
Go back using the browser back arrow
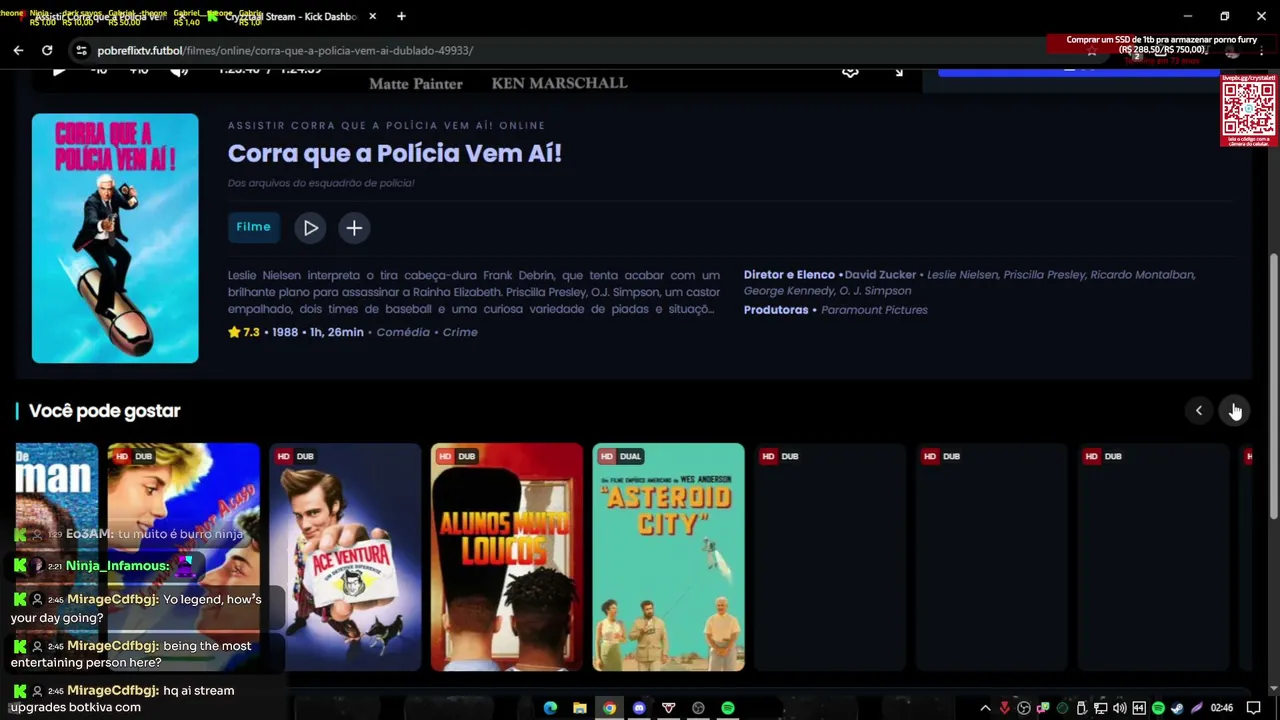coord(18,50)
